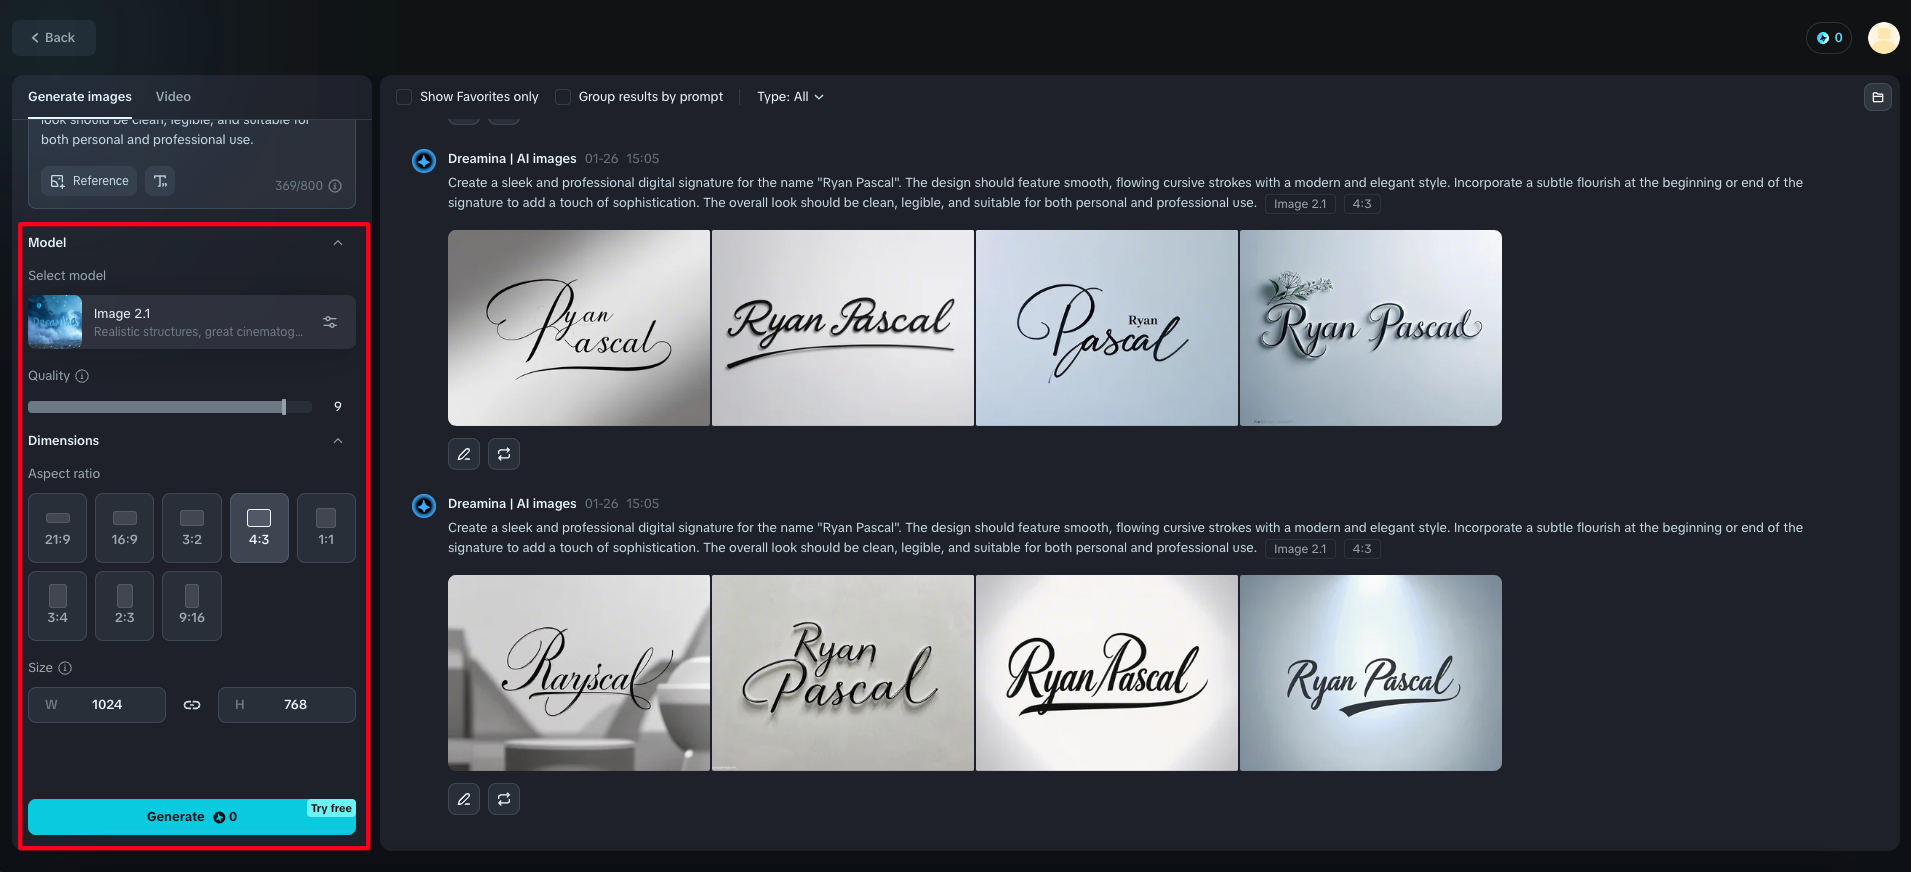Image resolution: width=1911 pixels, height=872 pixels.
Task: Click the Quality info icon
Action: pos(82,376)
